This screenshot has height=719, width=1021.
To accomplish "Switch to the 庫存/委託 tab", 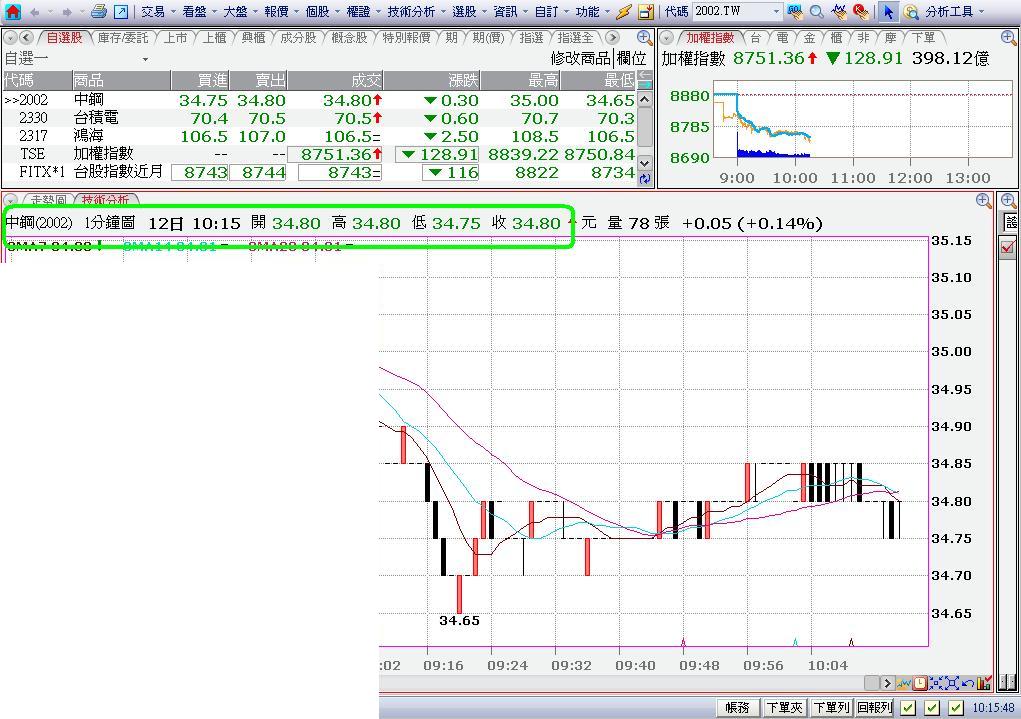I will coord(123,38).
